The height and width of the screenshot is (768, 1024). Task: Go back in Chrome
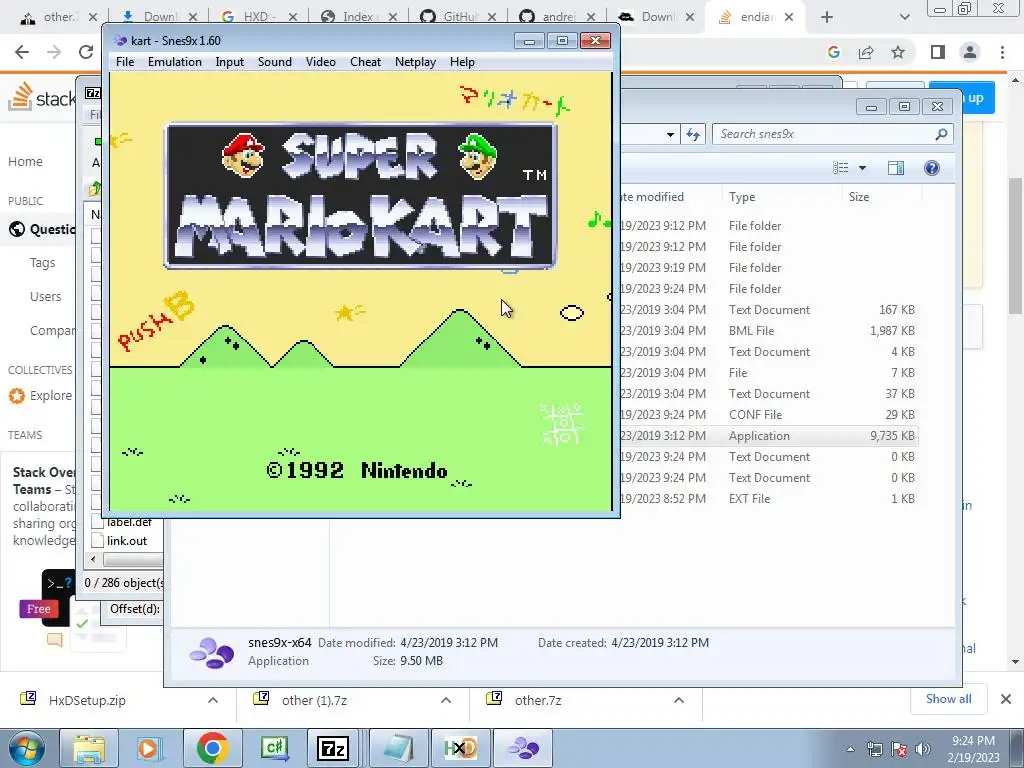pyautogui.click(x=22, y=52)
